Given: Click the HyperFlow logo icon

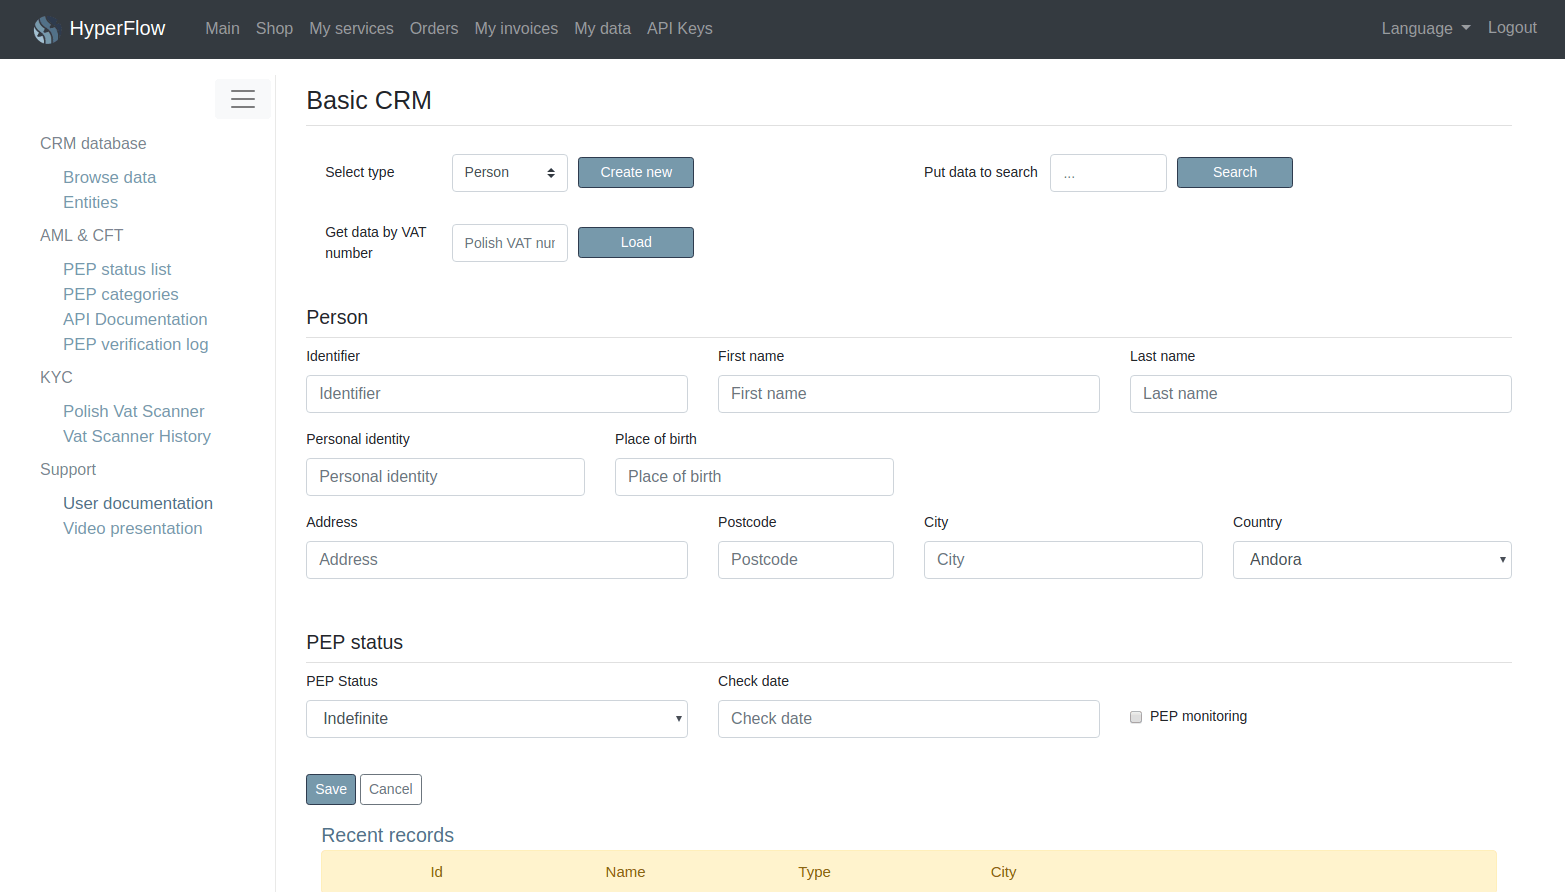Looking at the screenshot, I should (45, 29).
